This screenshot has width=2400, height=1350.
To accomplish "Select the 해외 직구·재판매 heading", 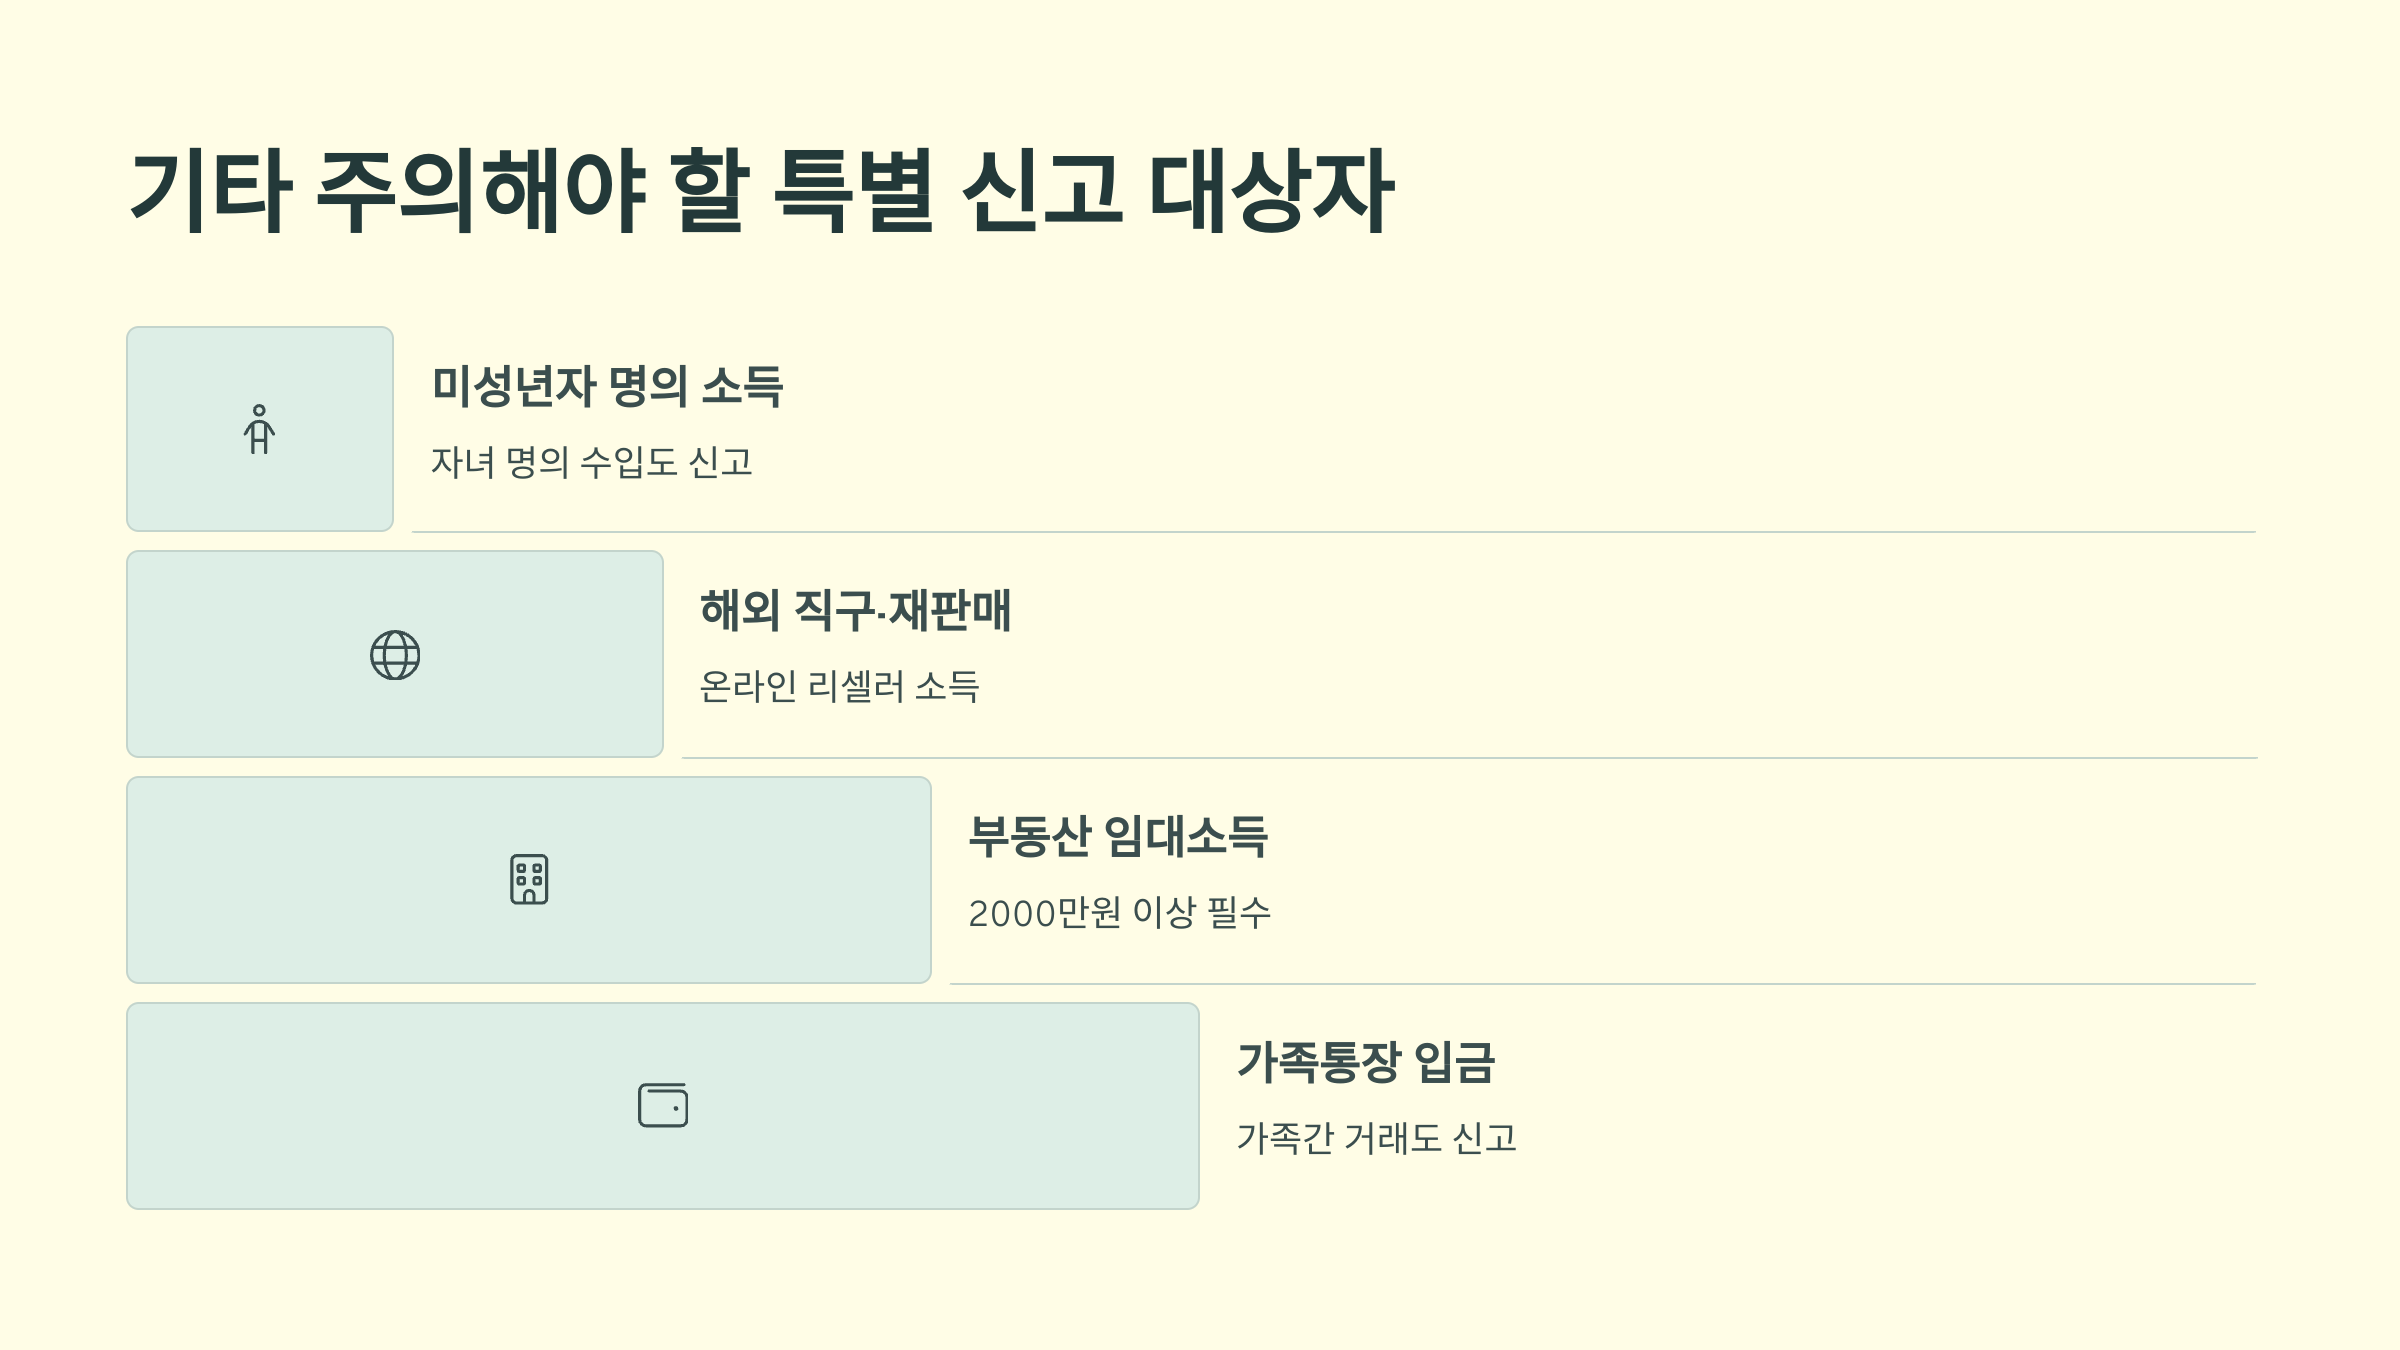I will tap(855, 610).
